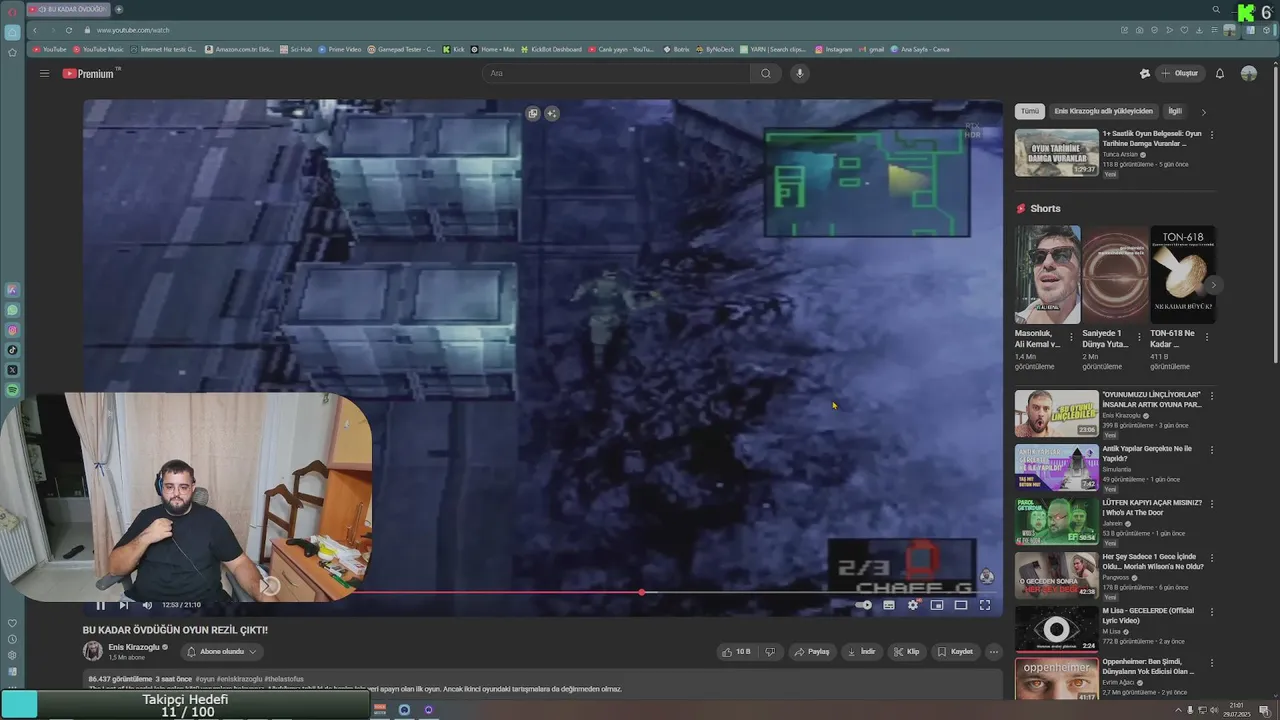This screenshot has height=720, width=1280.
Task: Open the OYUNUMUZU LİNÇLİYORLAR video title
Action: 1152,399
